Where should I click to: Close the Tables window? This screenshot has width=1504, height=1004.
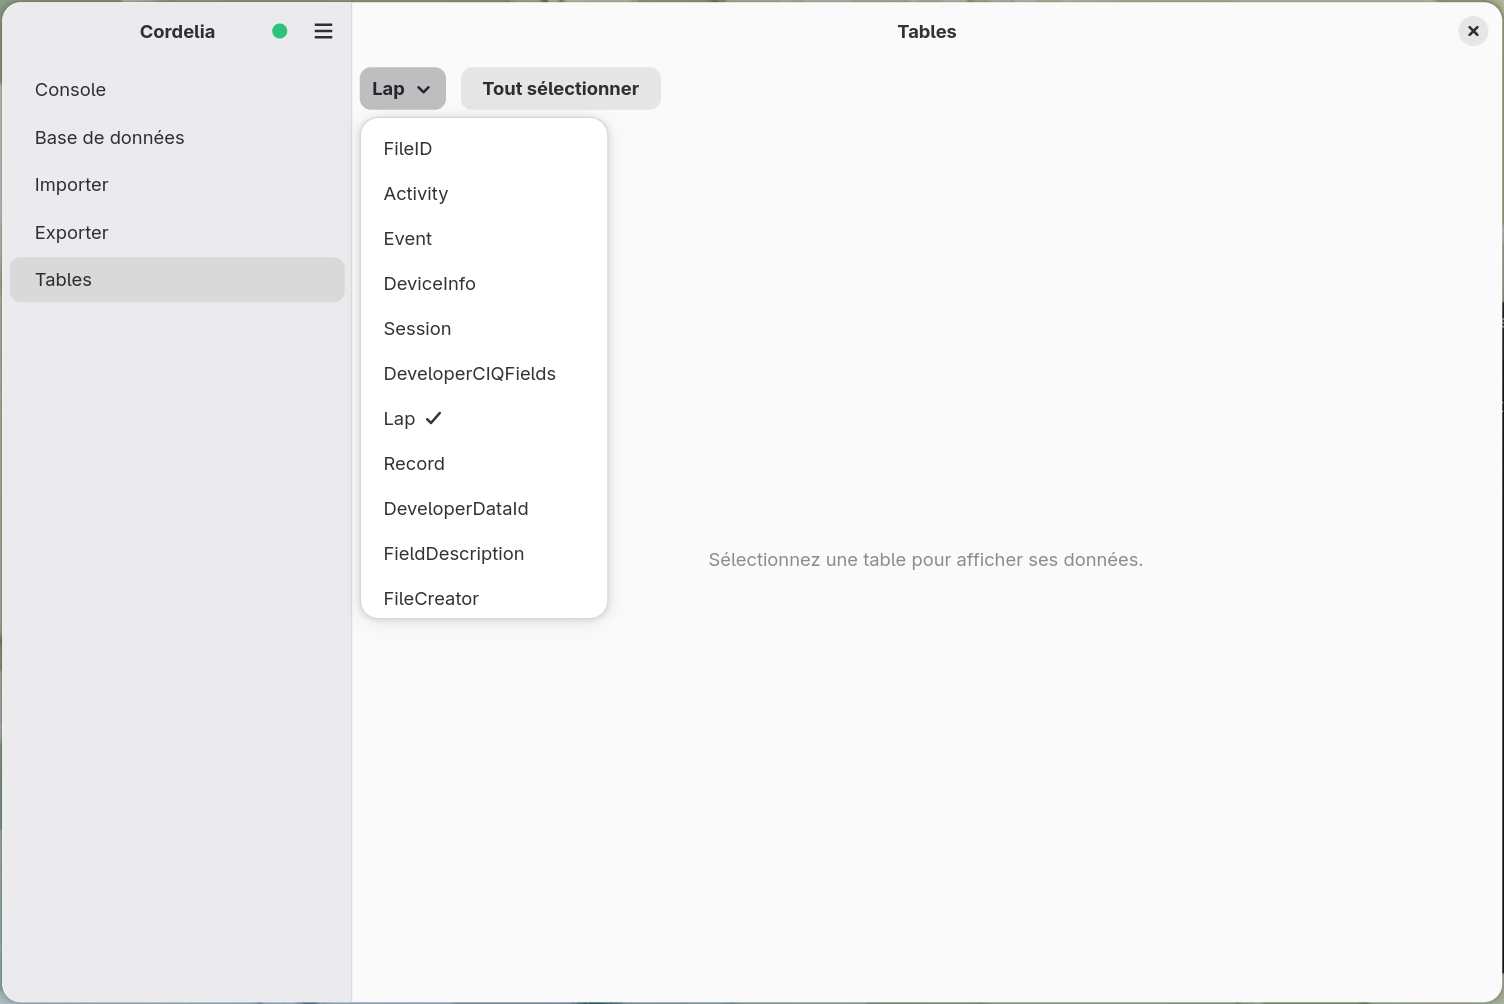pos(1473,31)
